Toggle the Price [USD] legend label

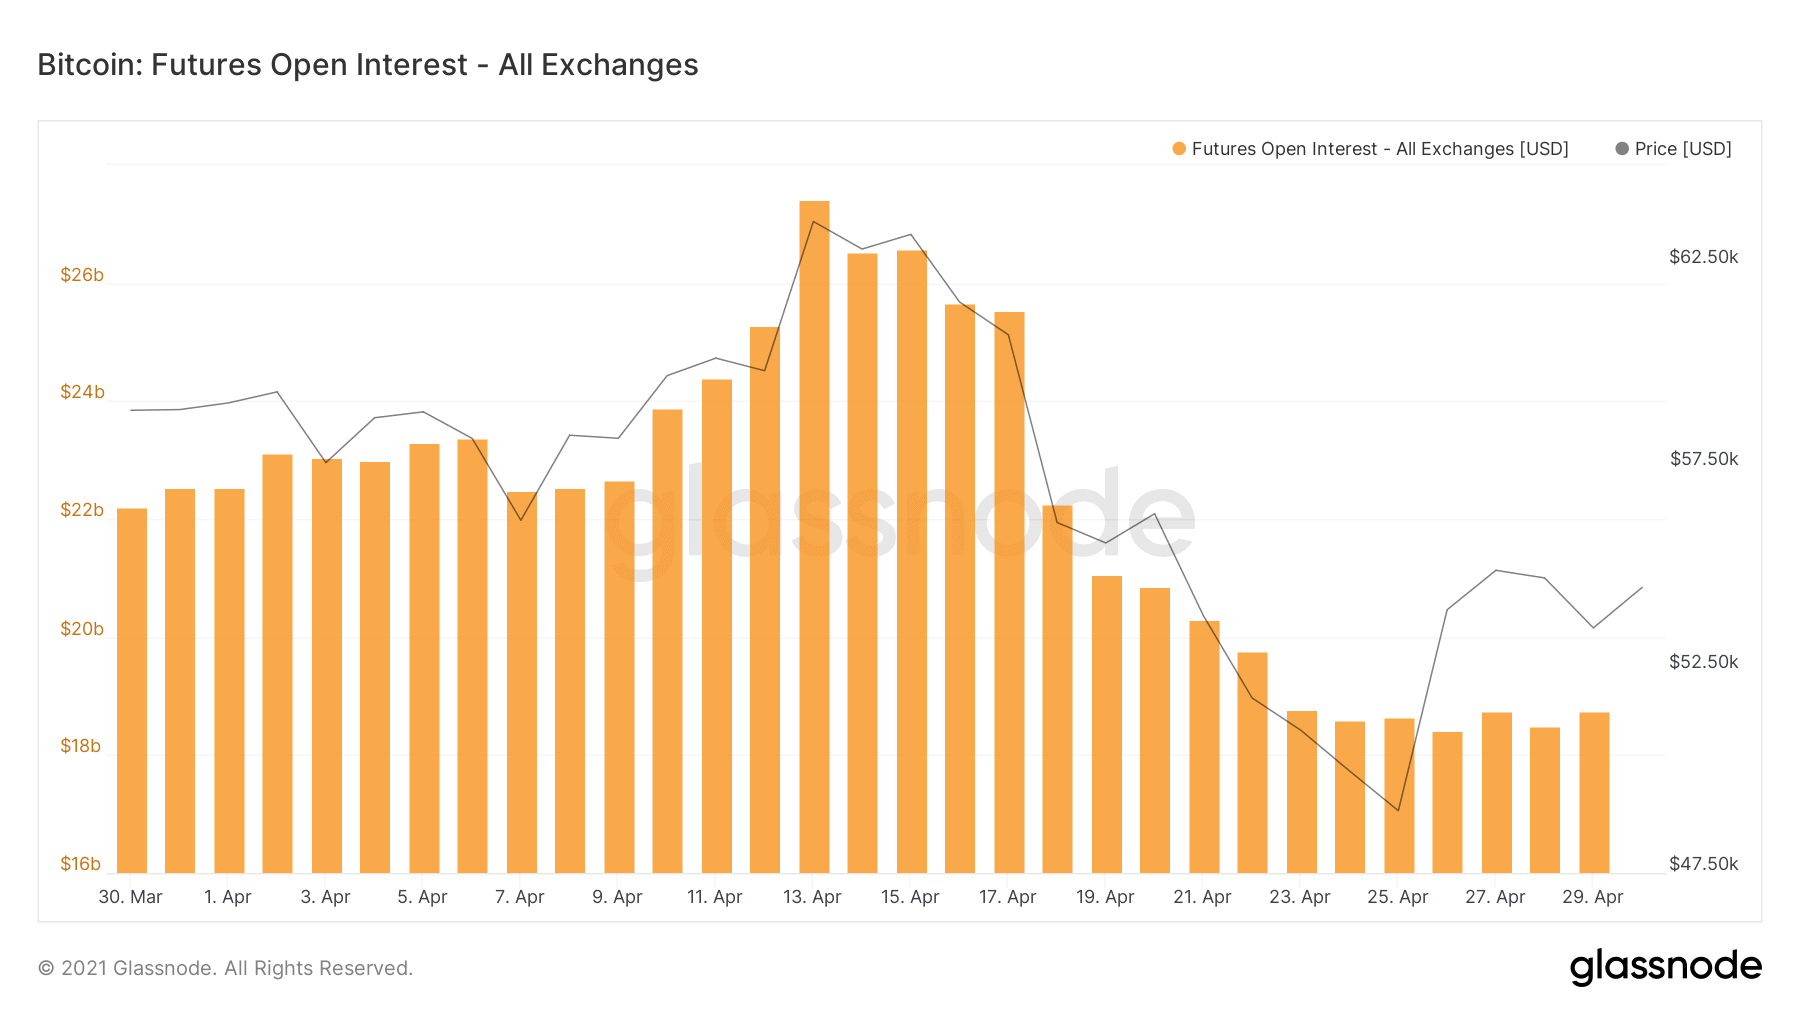coord(1683,149)
